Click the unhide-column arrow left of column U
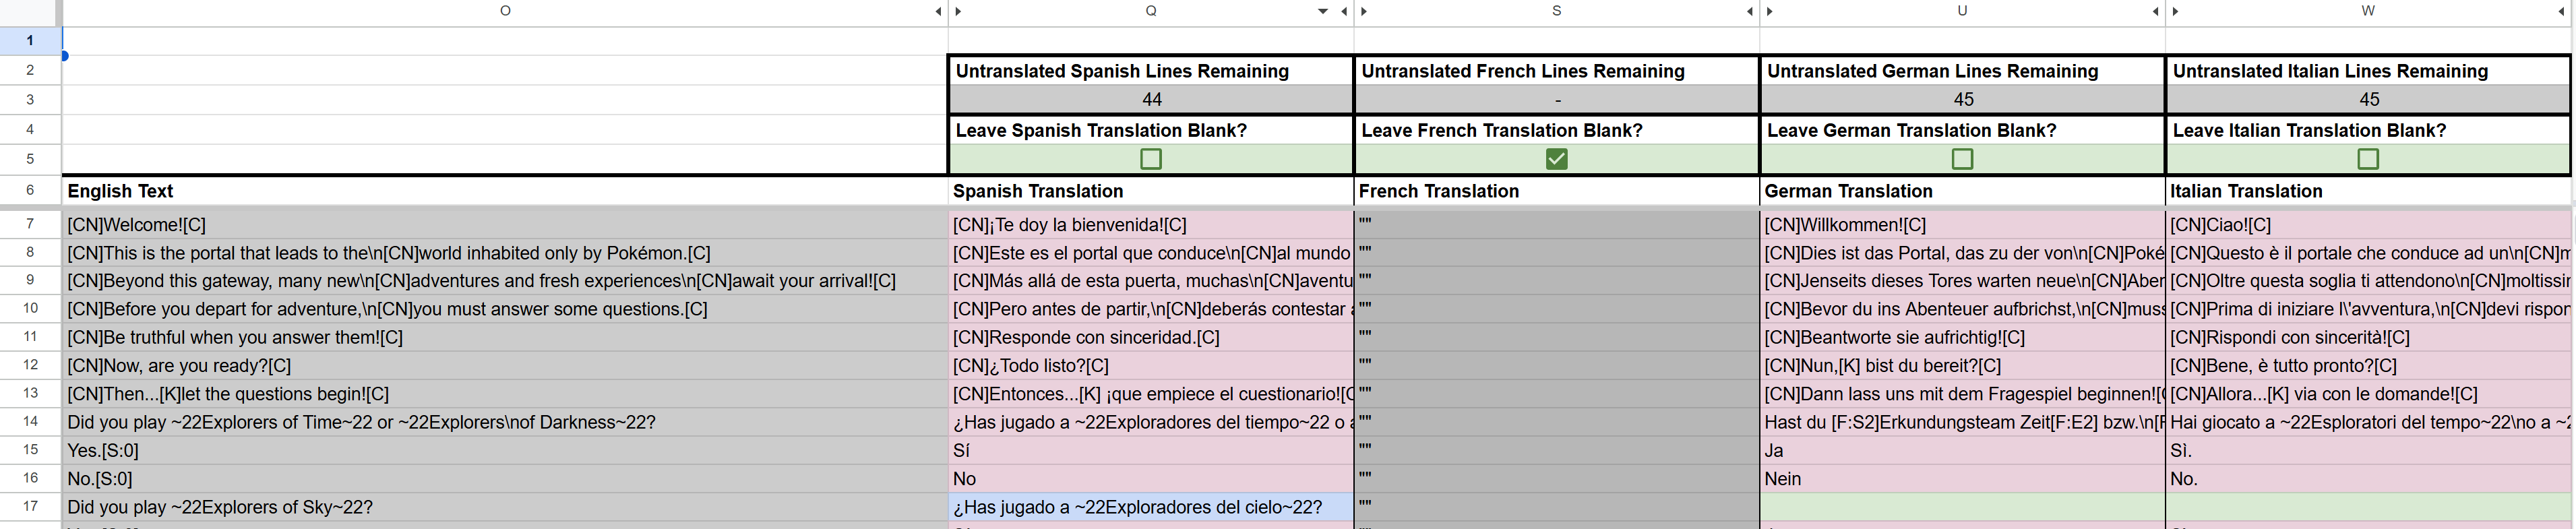 pyautogui.click(x=1770, y=12)
